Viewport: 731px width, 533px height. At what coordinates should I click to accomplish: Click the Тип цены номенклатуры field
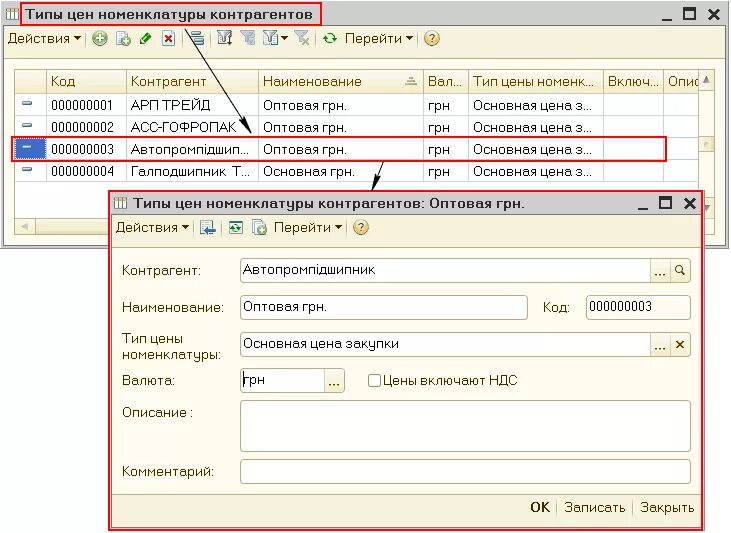[445, 345]
